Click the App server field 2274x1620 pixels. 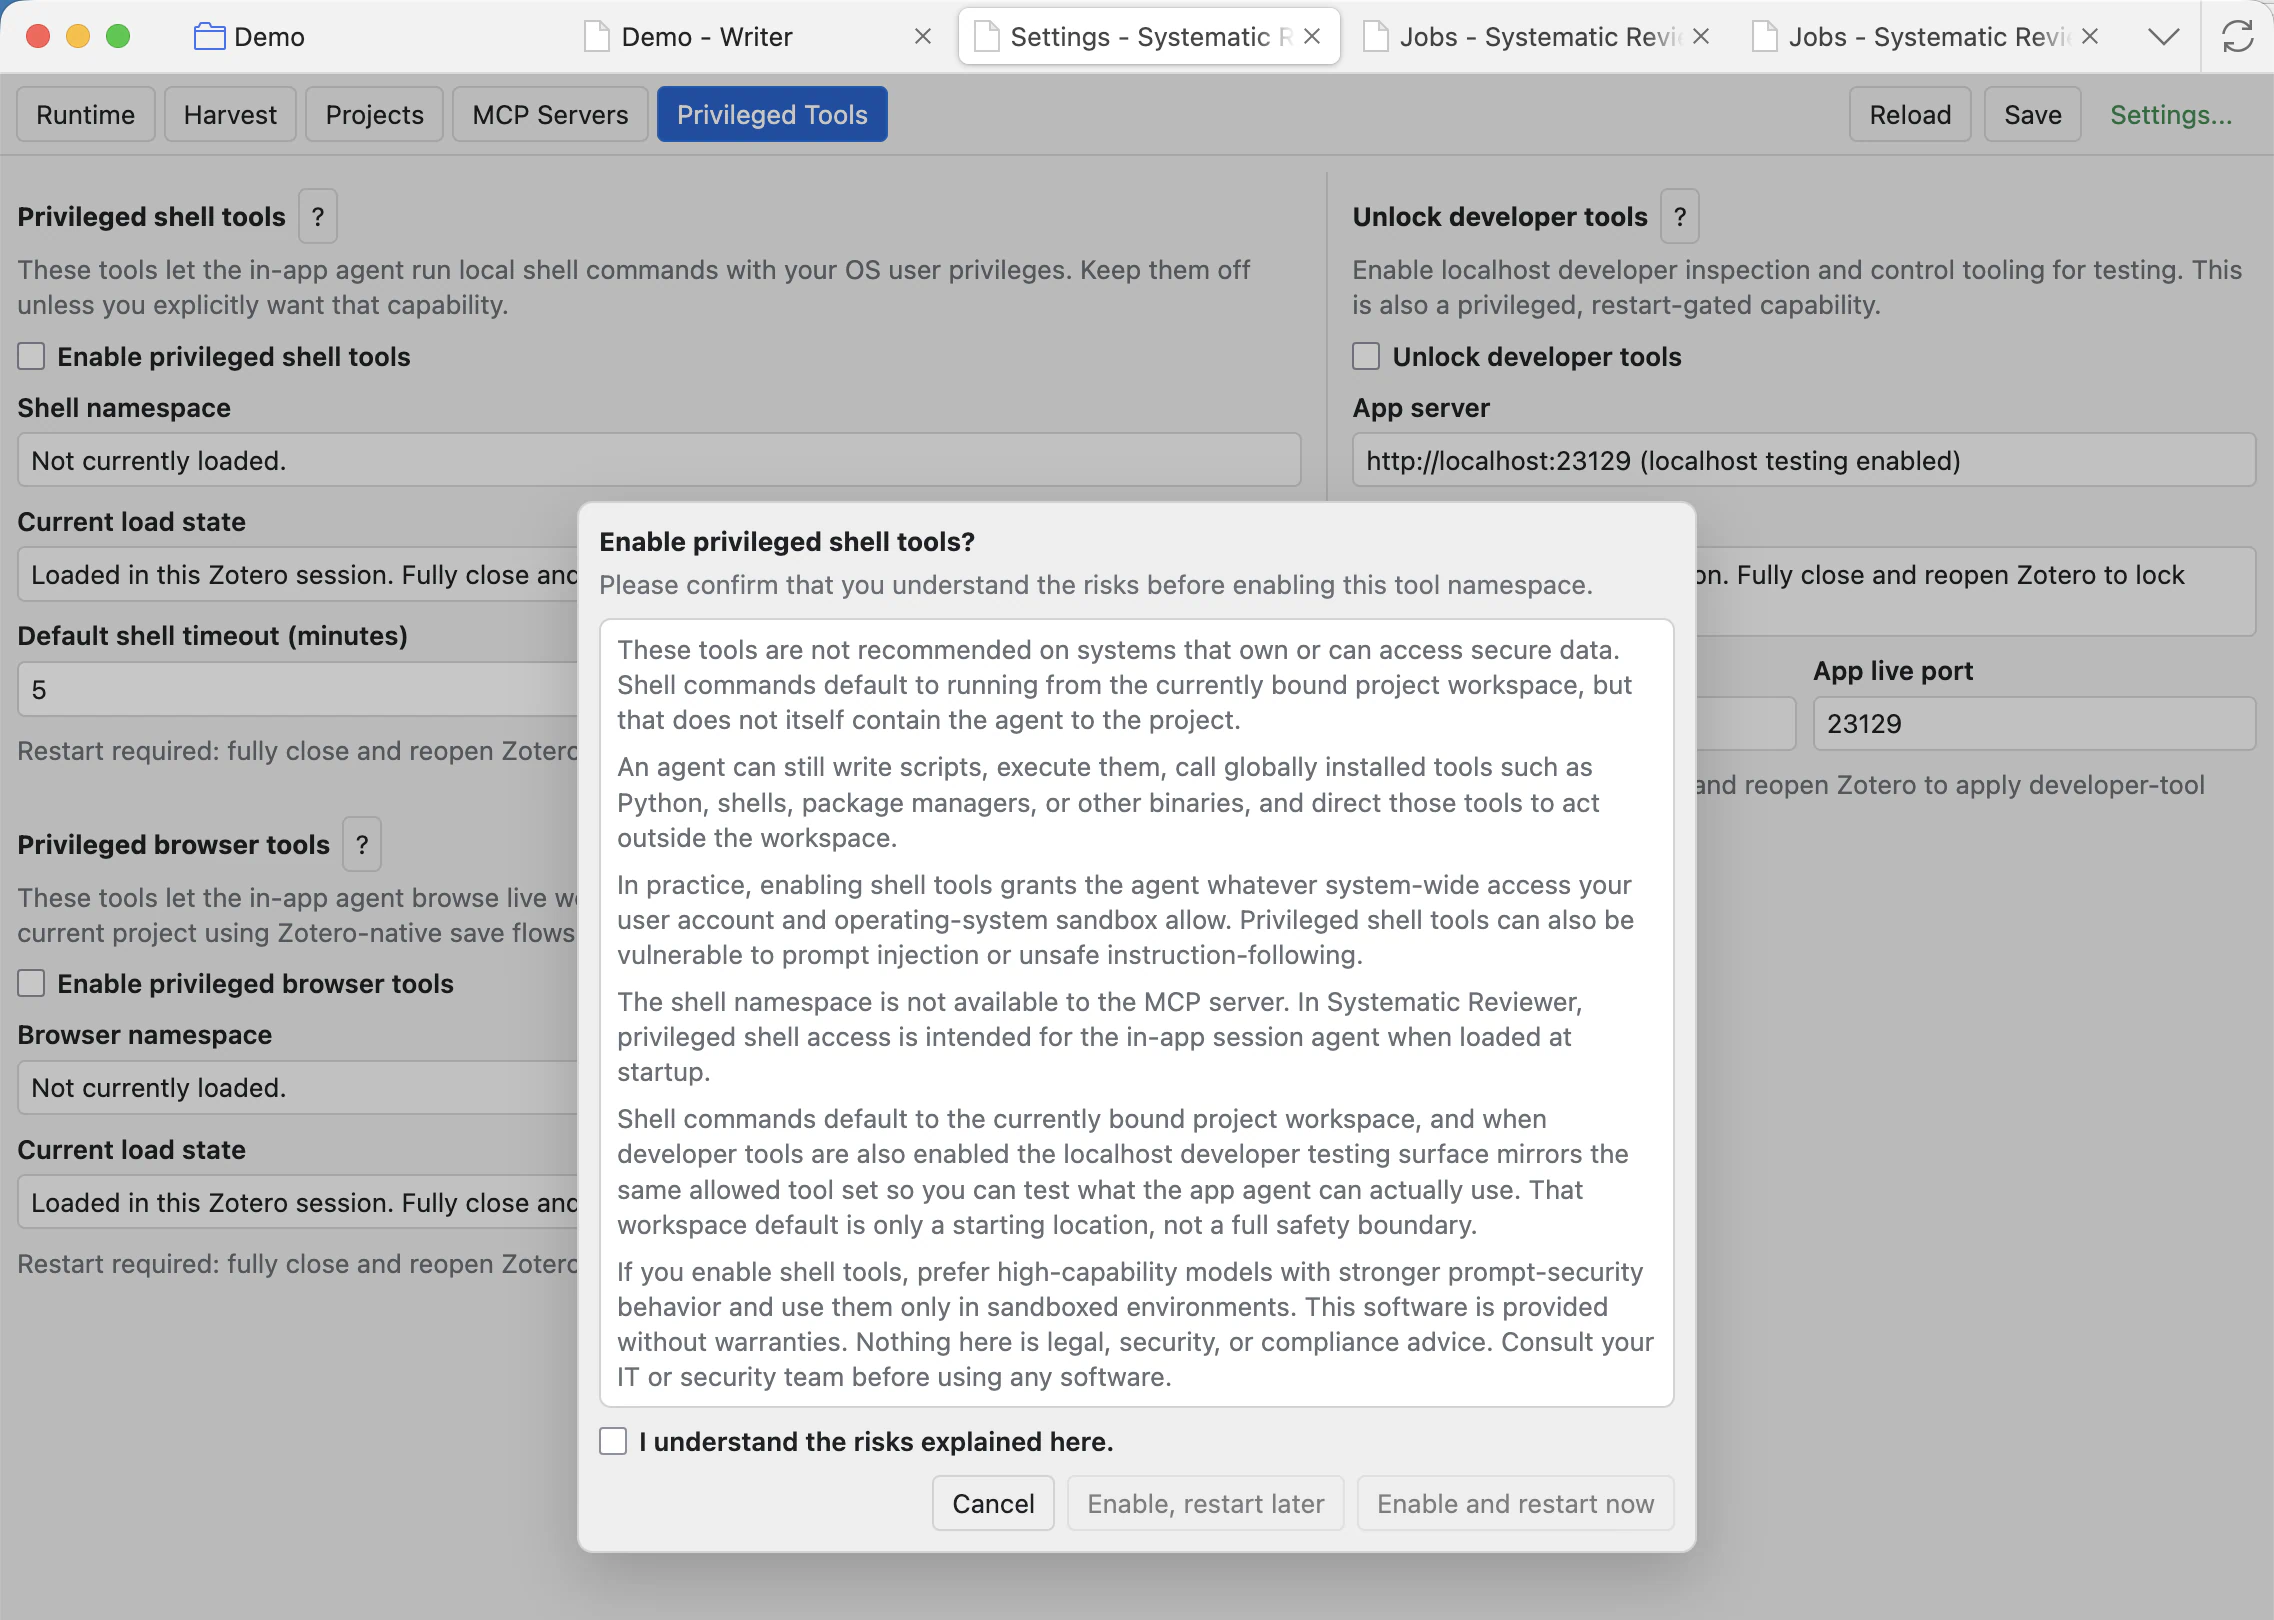click(x=1804, y=460)
